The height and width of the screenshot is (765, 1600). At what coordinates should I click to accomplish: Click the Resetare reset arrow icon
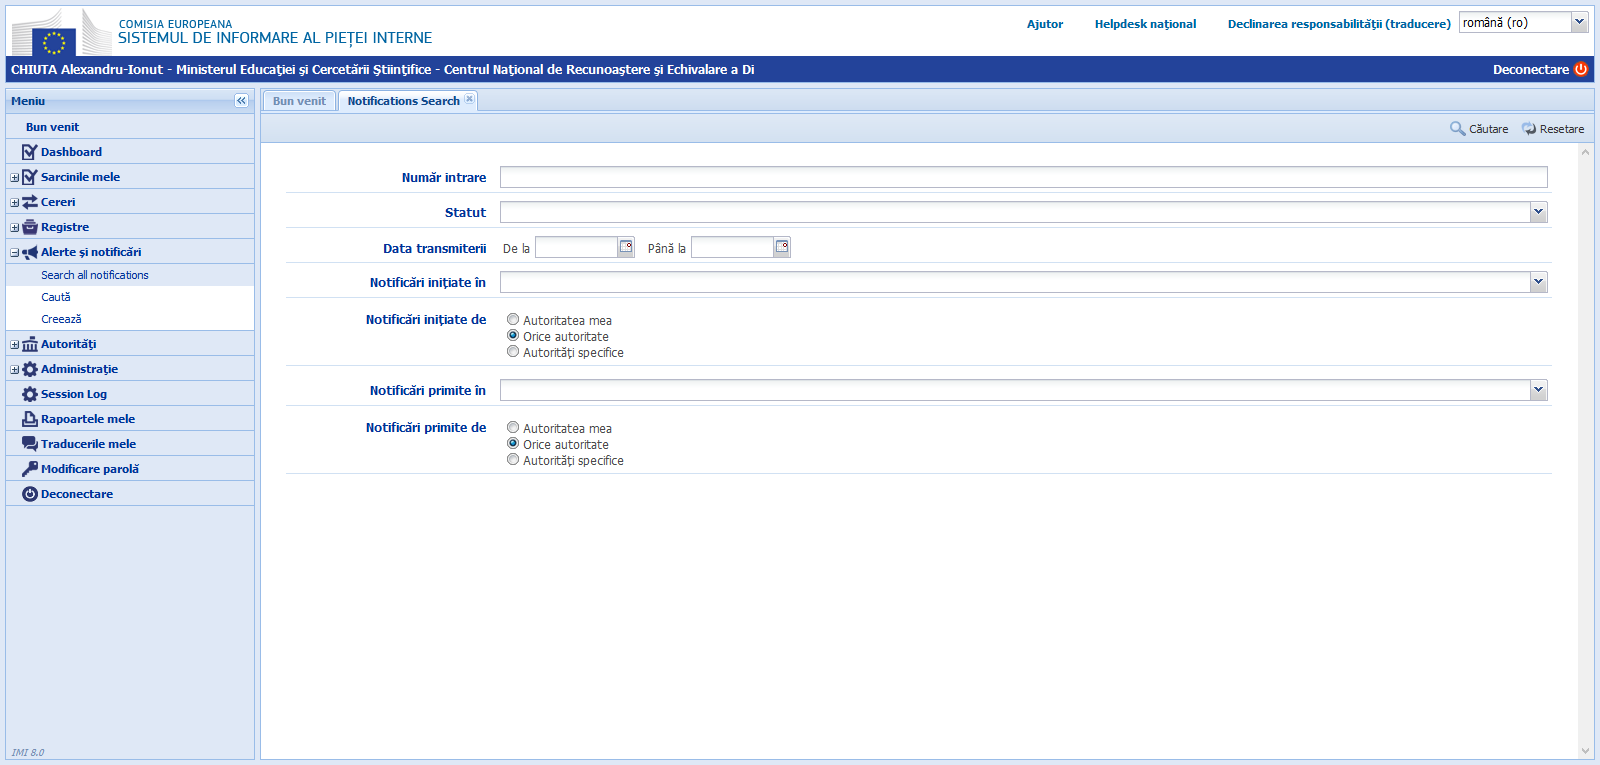[x=1529, y=129]
